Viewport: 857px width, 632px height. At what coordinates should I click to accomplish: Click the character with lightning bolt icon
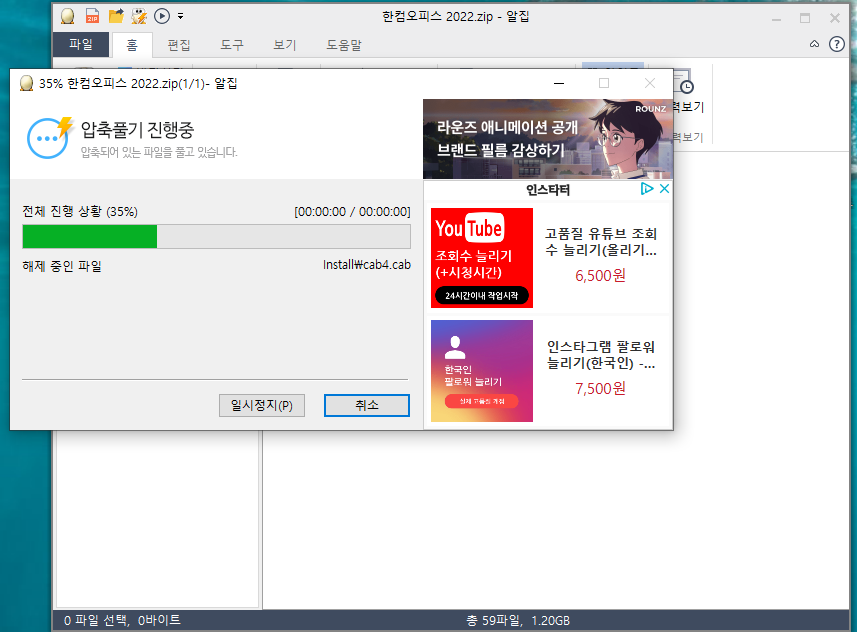138,16
